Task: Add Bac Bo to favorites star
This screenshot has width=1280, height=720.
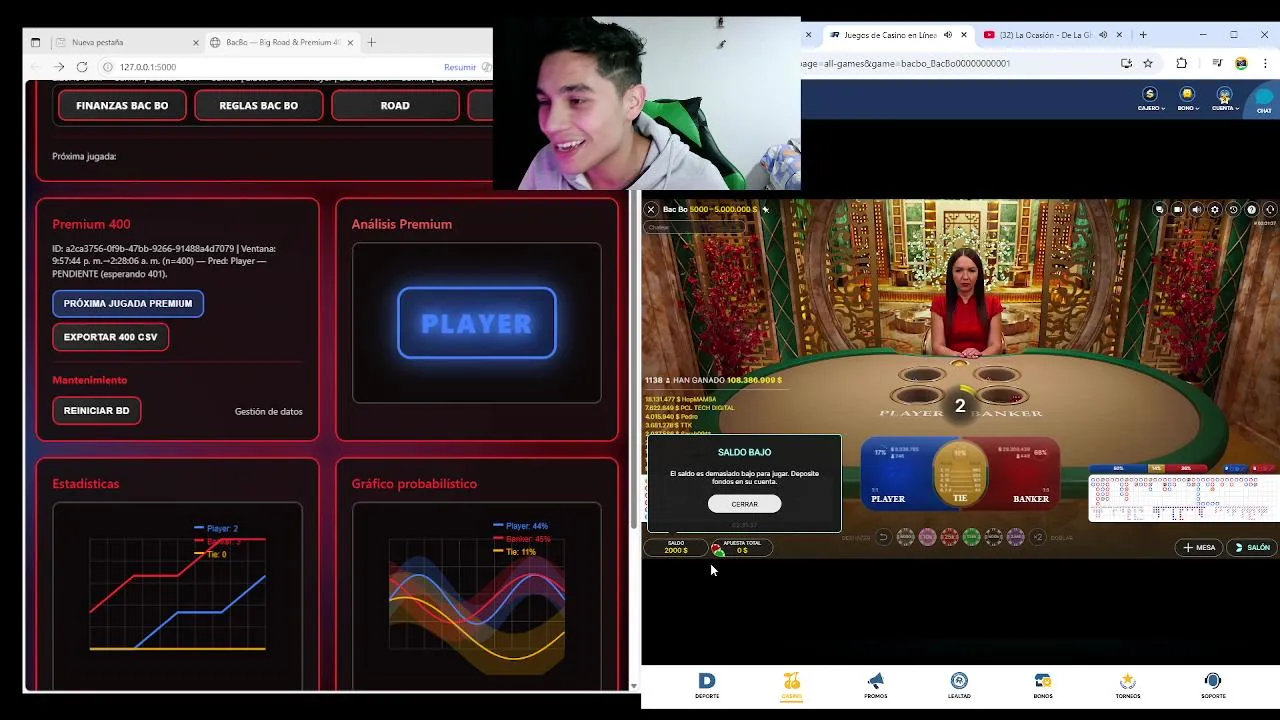Action: tap(766, 209)
